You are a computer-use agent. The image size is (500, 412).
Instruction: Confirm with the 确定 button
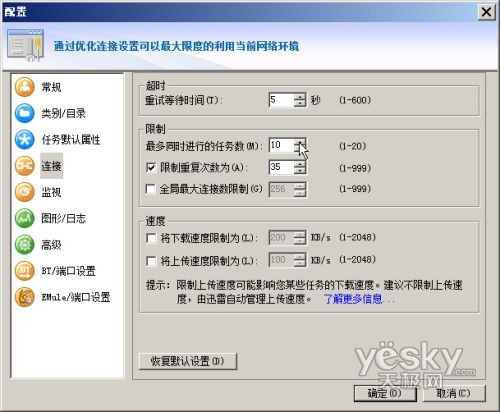tap(385, 394)
